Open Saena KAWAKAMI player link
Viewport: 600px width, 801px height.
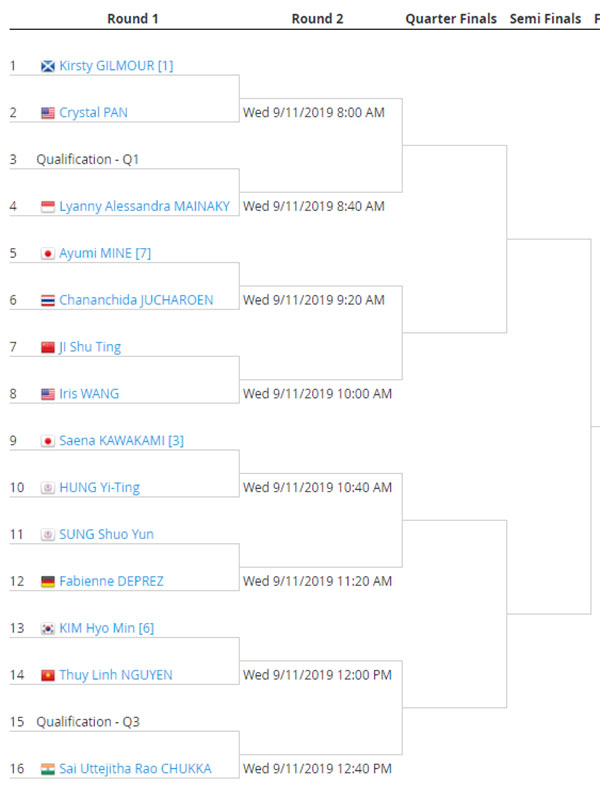(121, 441)
